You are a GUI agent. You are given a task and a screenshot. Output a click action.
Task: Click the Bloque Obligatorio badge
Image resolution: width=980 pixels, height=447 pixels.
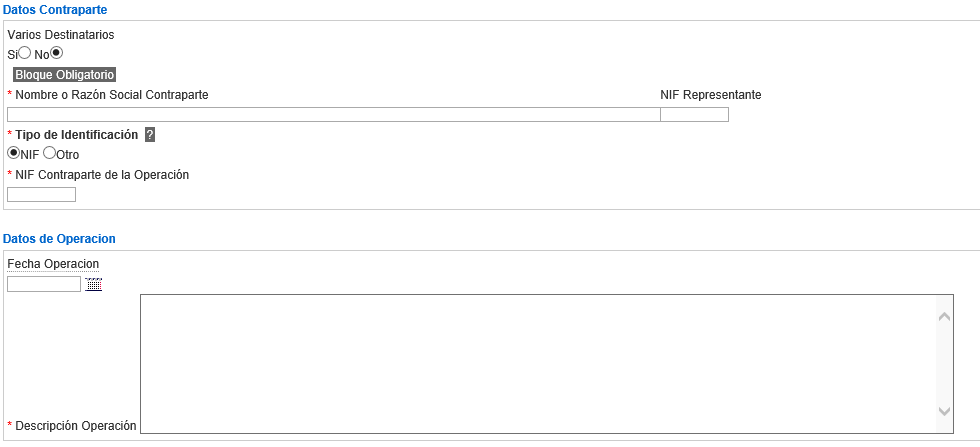click(x=64, y=75)
